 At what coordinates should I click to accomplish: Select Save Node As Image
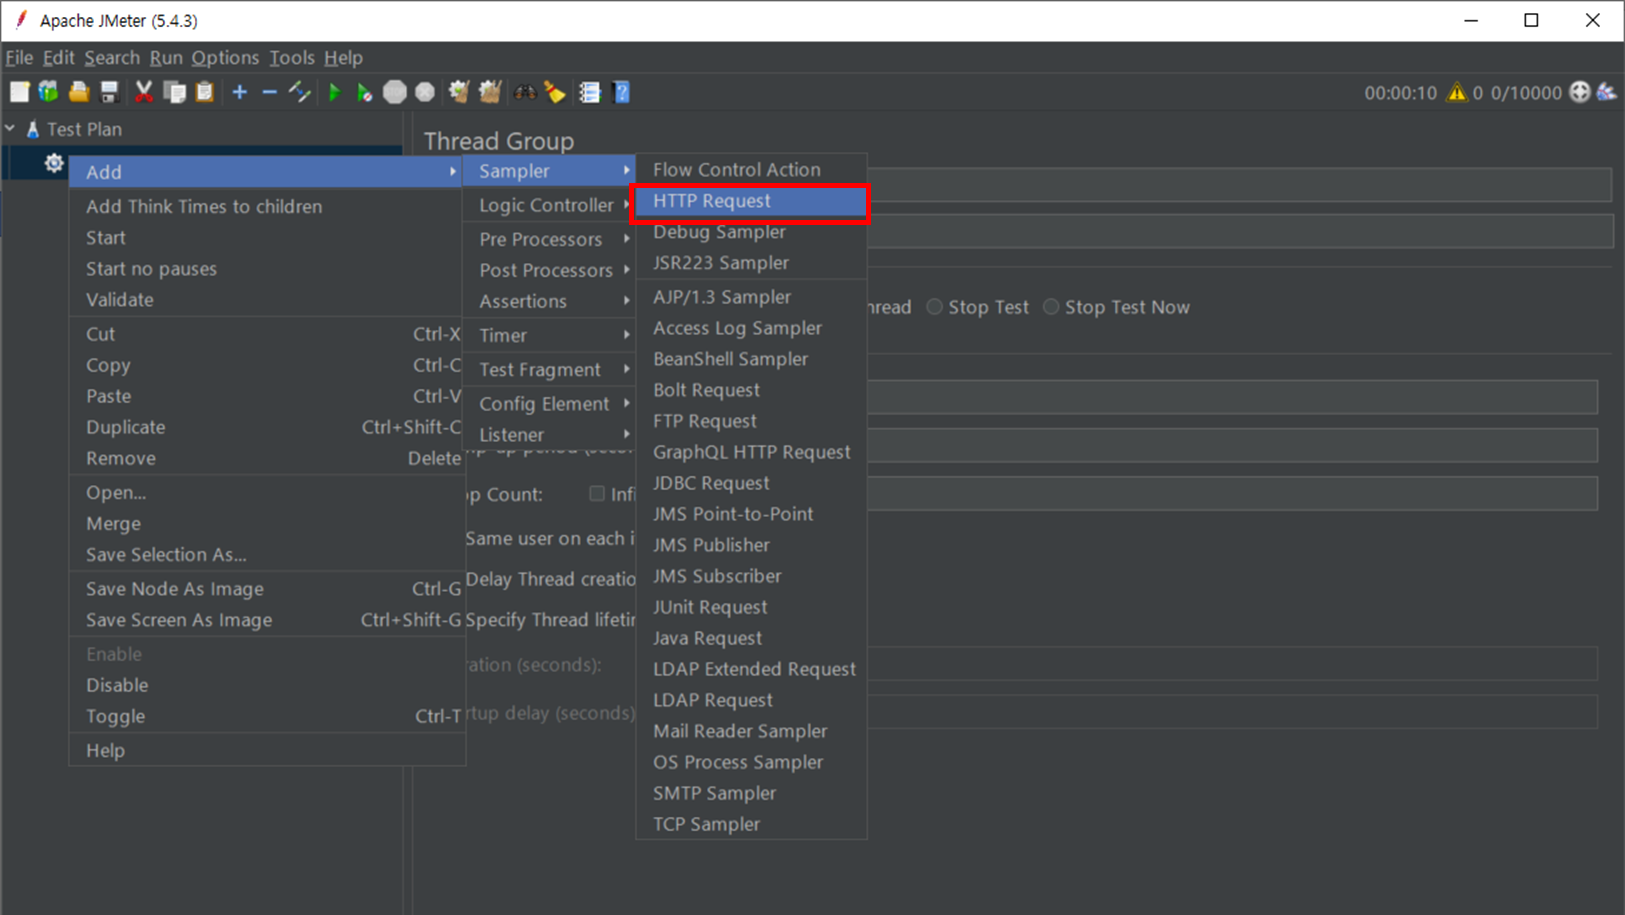(267, 589)
